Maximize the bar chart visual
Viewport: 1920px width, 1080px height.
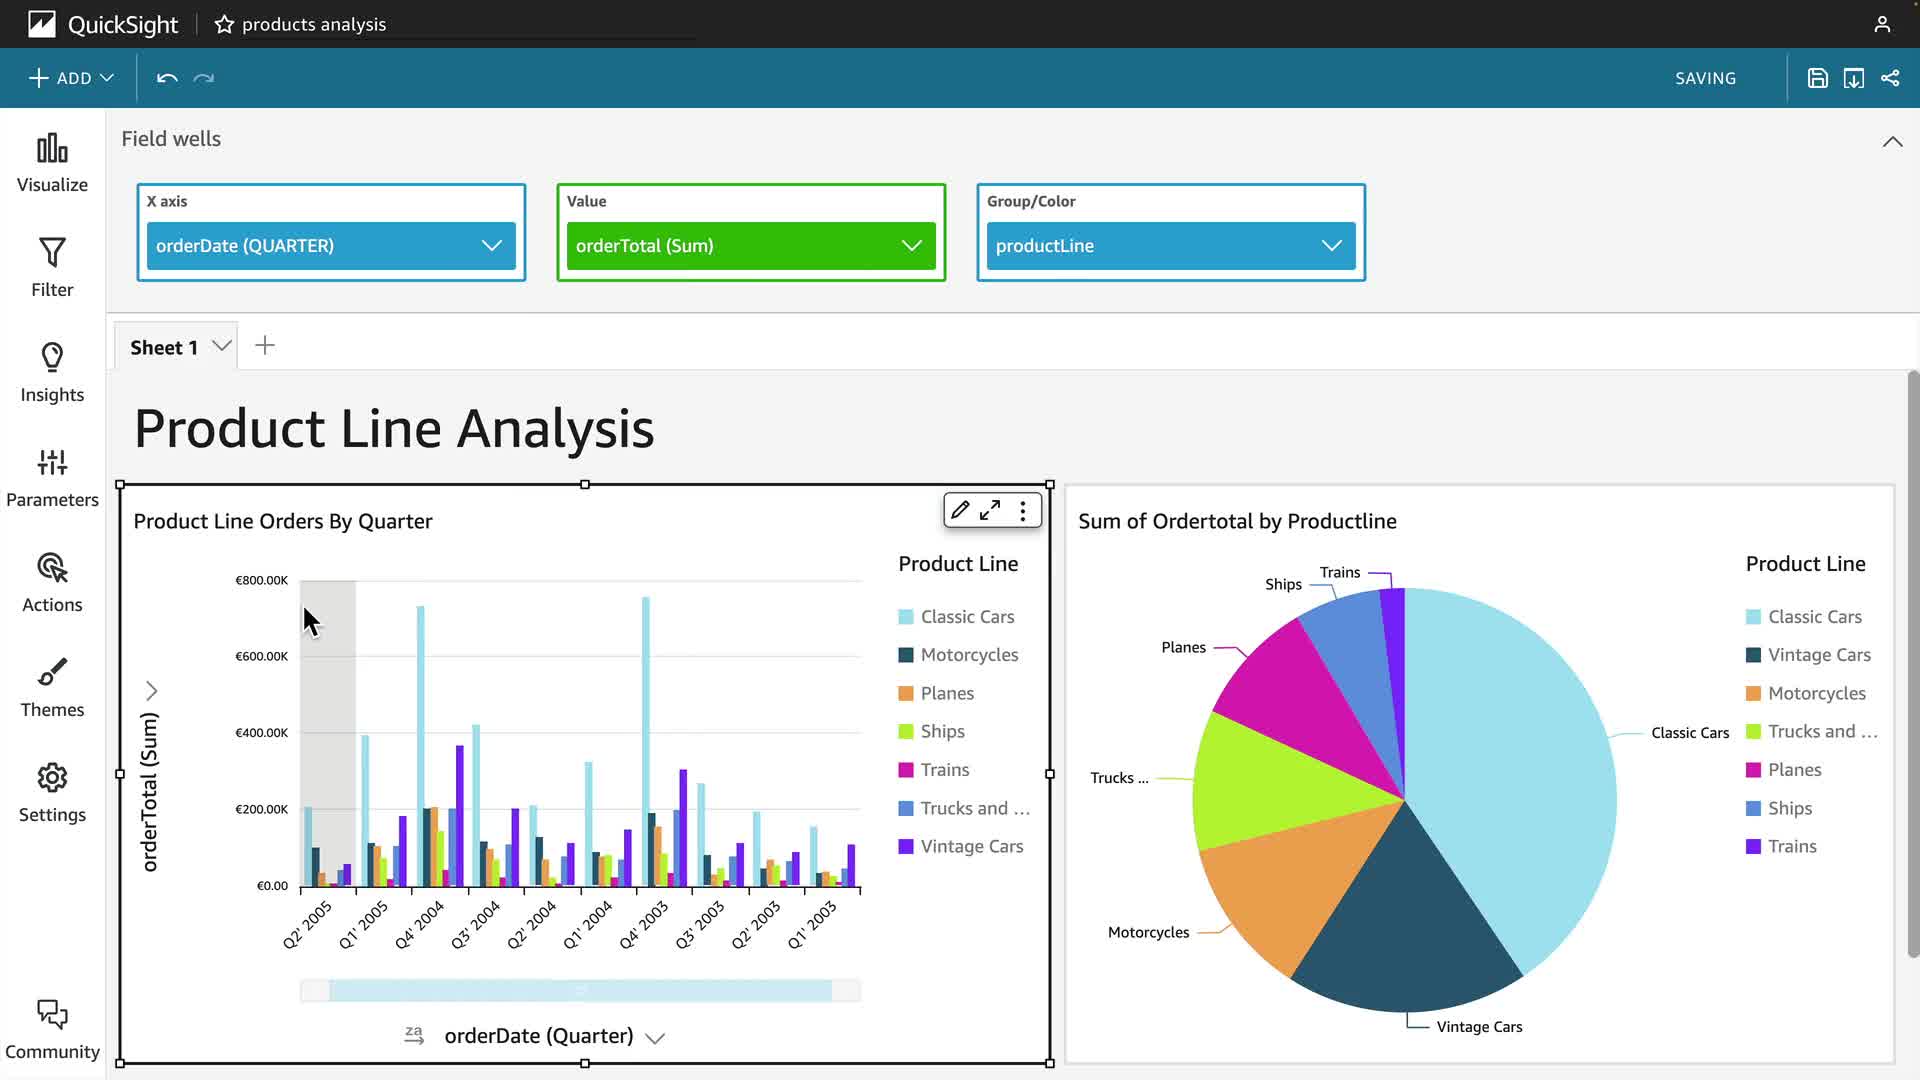click(x=990, y=510)
